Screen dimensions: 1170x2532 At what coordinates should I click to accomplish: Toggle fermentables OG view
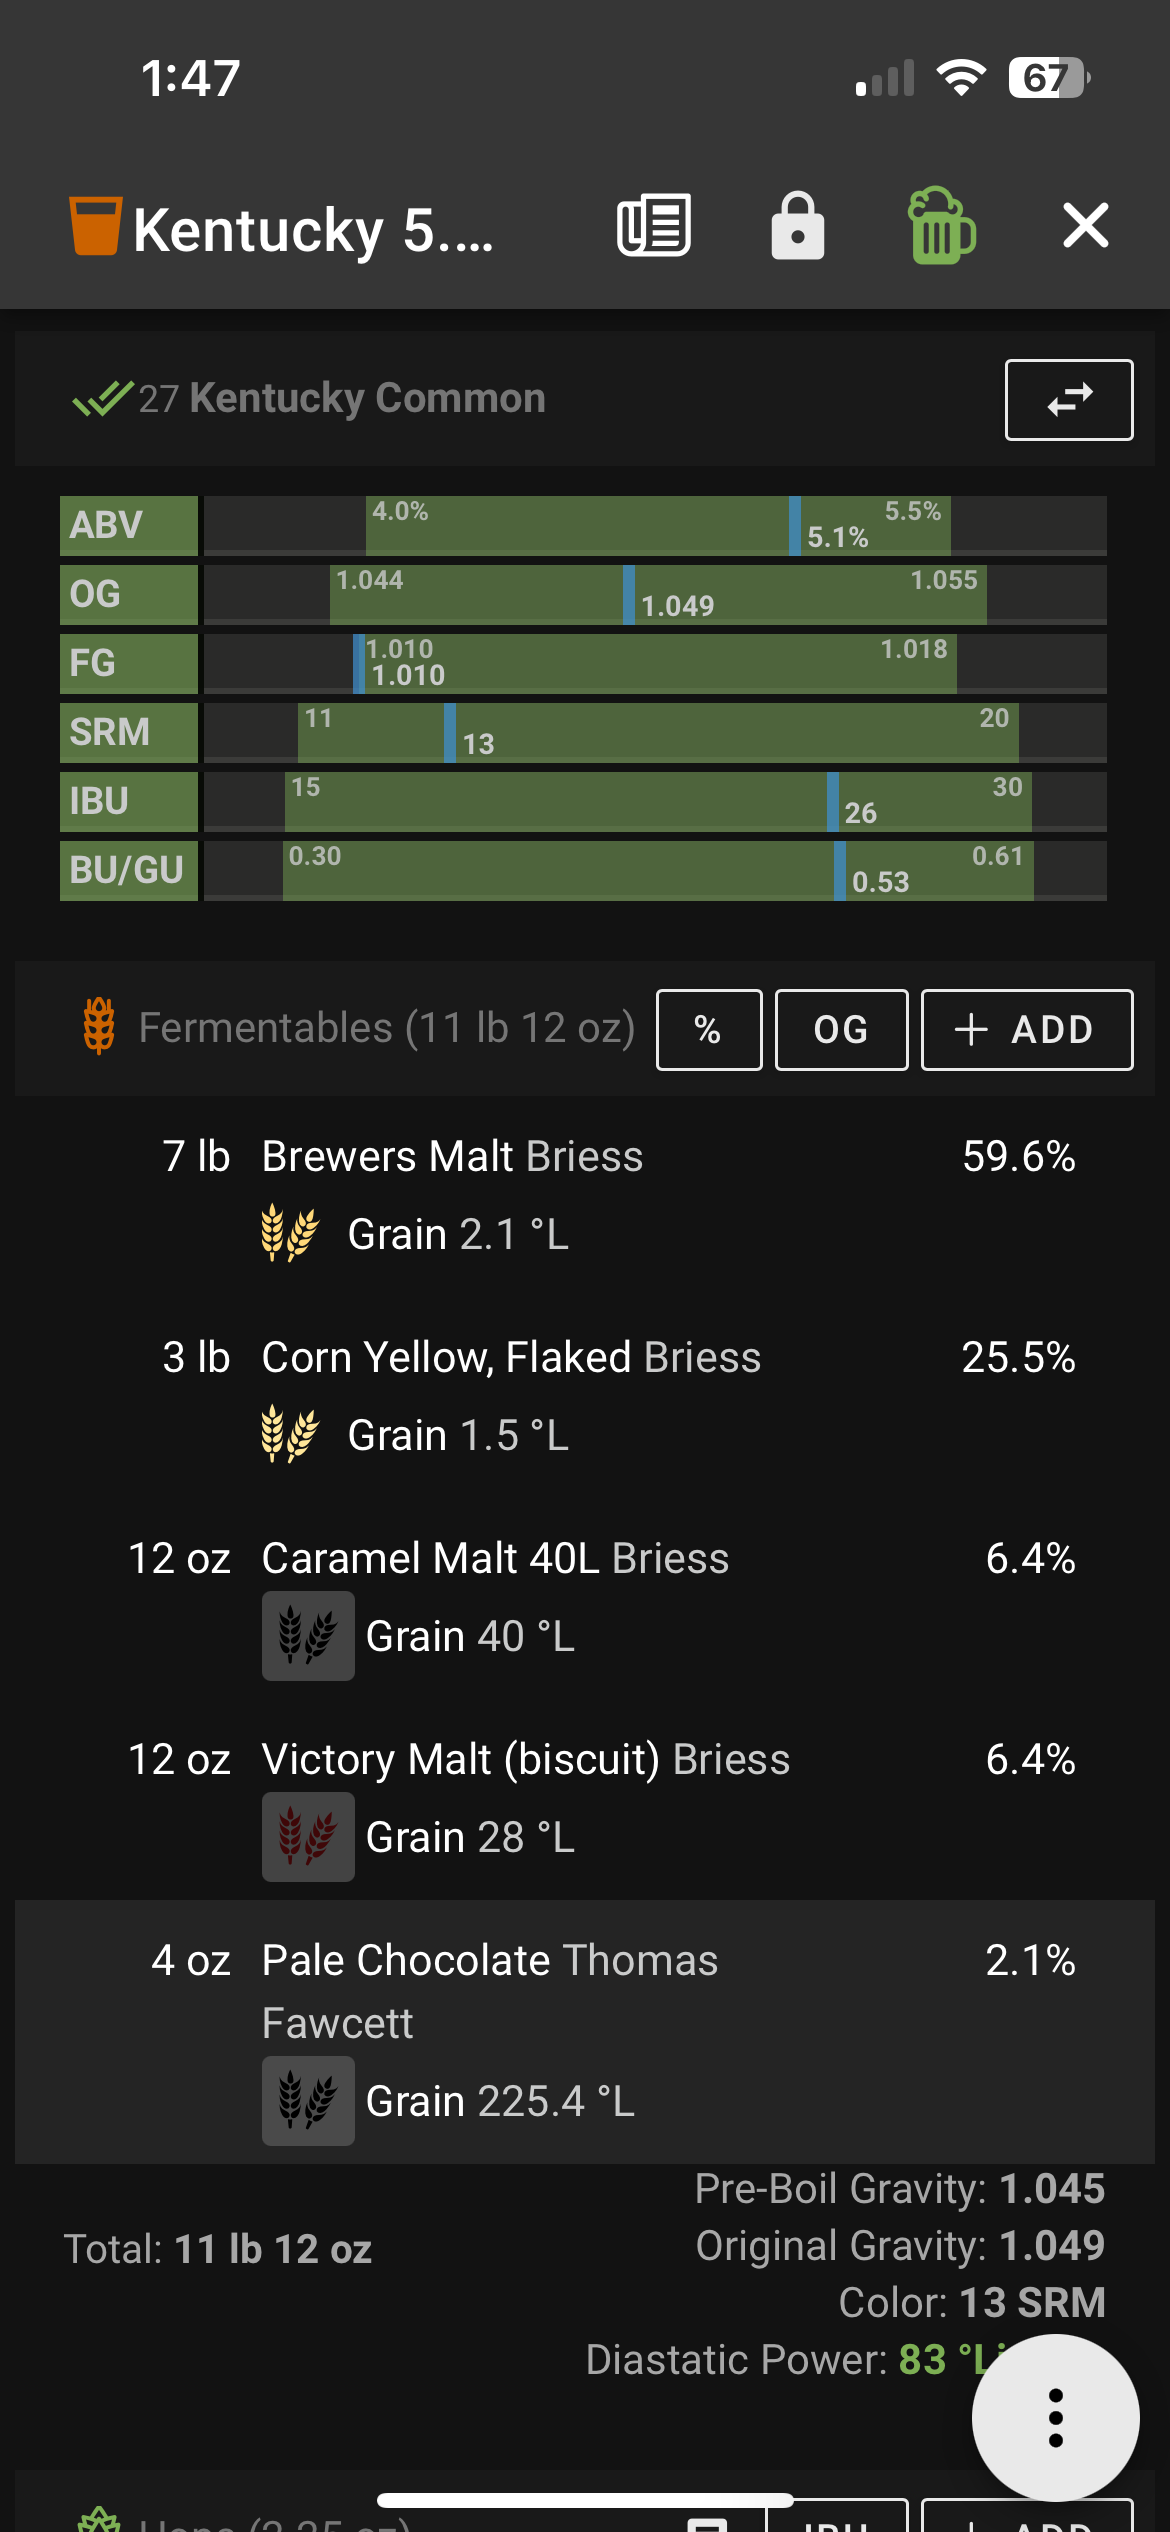click(x=841, y=1030)
